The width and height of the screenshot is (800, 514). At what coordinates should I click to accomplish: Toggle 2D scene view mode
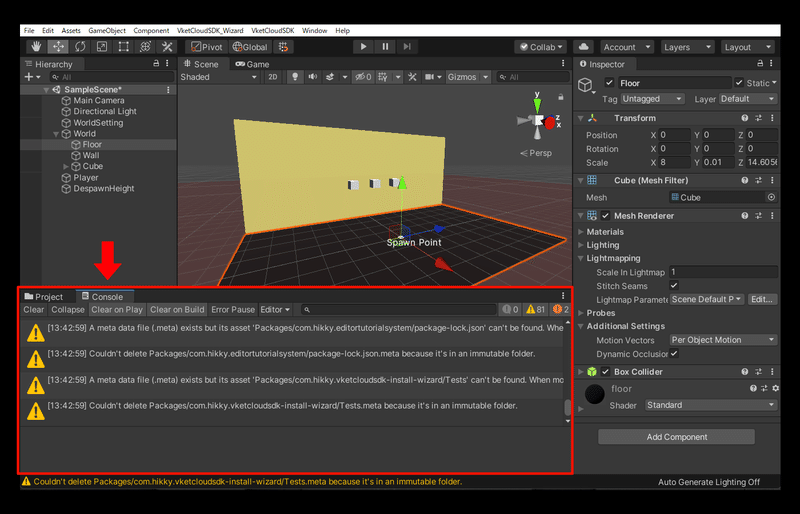tap(273, 77)
